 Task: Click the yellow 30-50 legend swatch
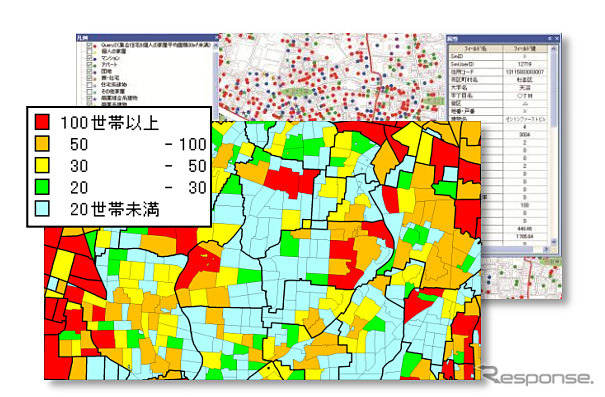click(42, 165)
